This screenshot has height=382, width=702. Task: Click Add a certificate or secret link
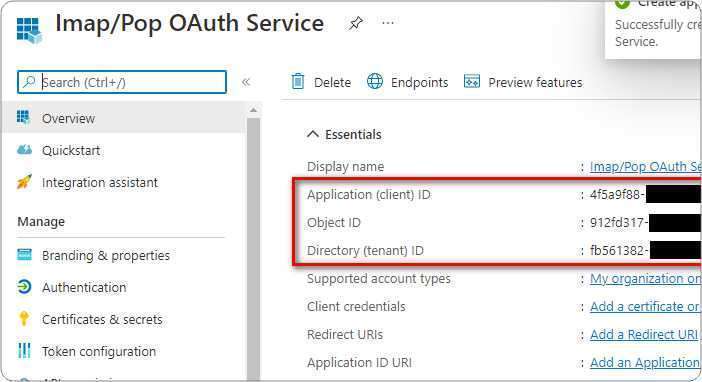tap(645, 307)
